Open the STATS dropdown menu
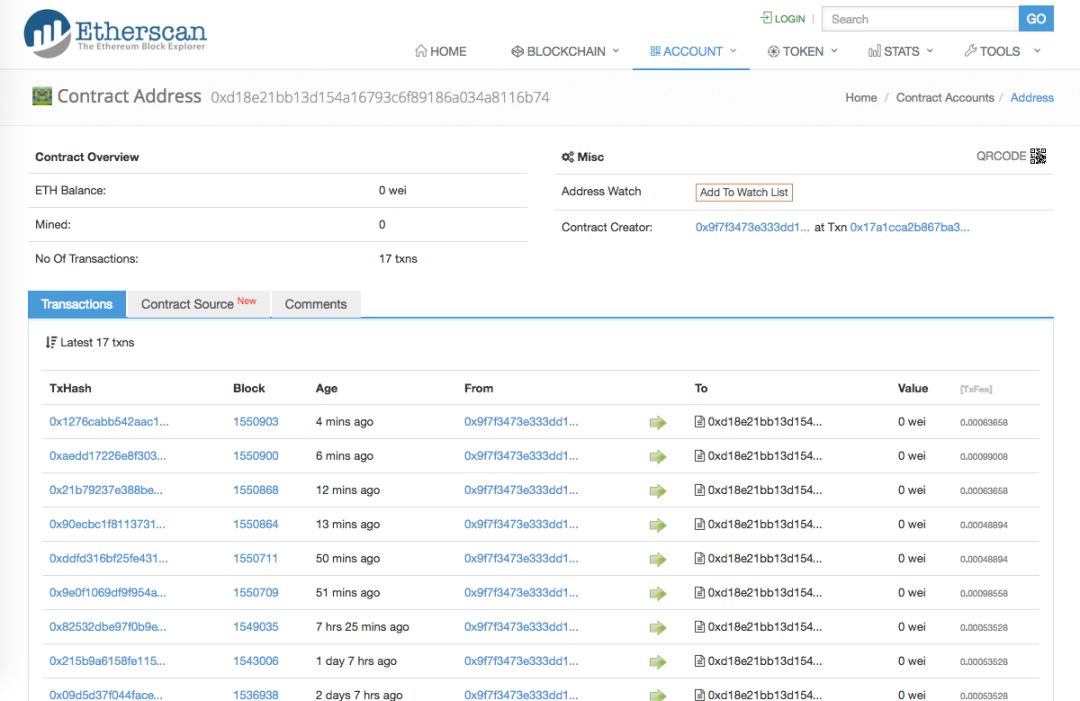 [x=900, y=52]
